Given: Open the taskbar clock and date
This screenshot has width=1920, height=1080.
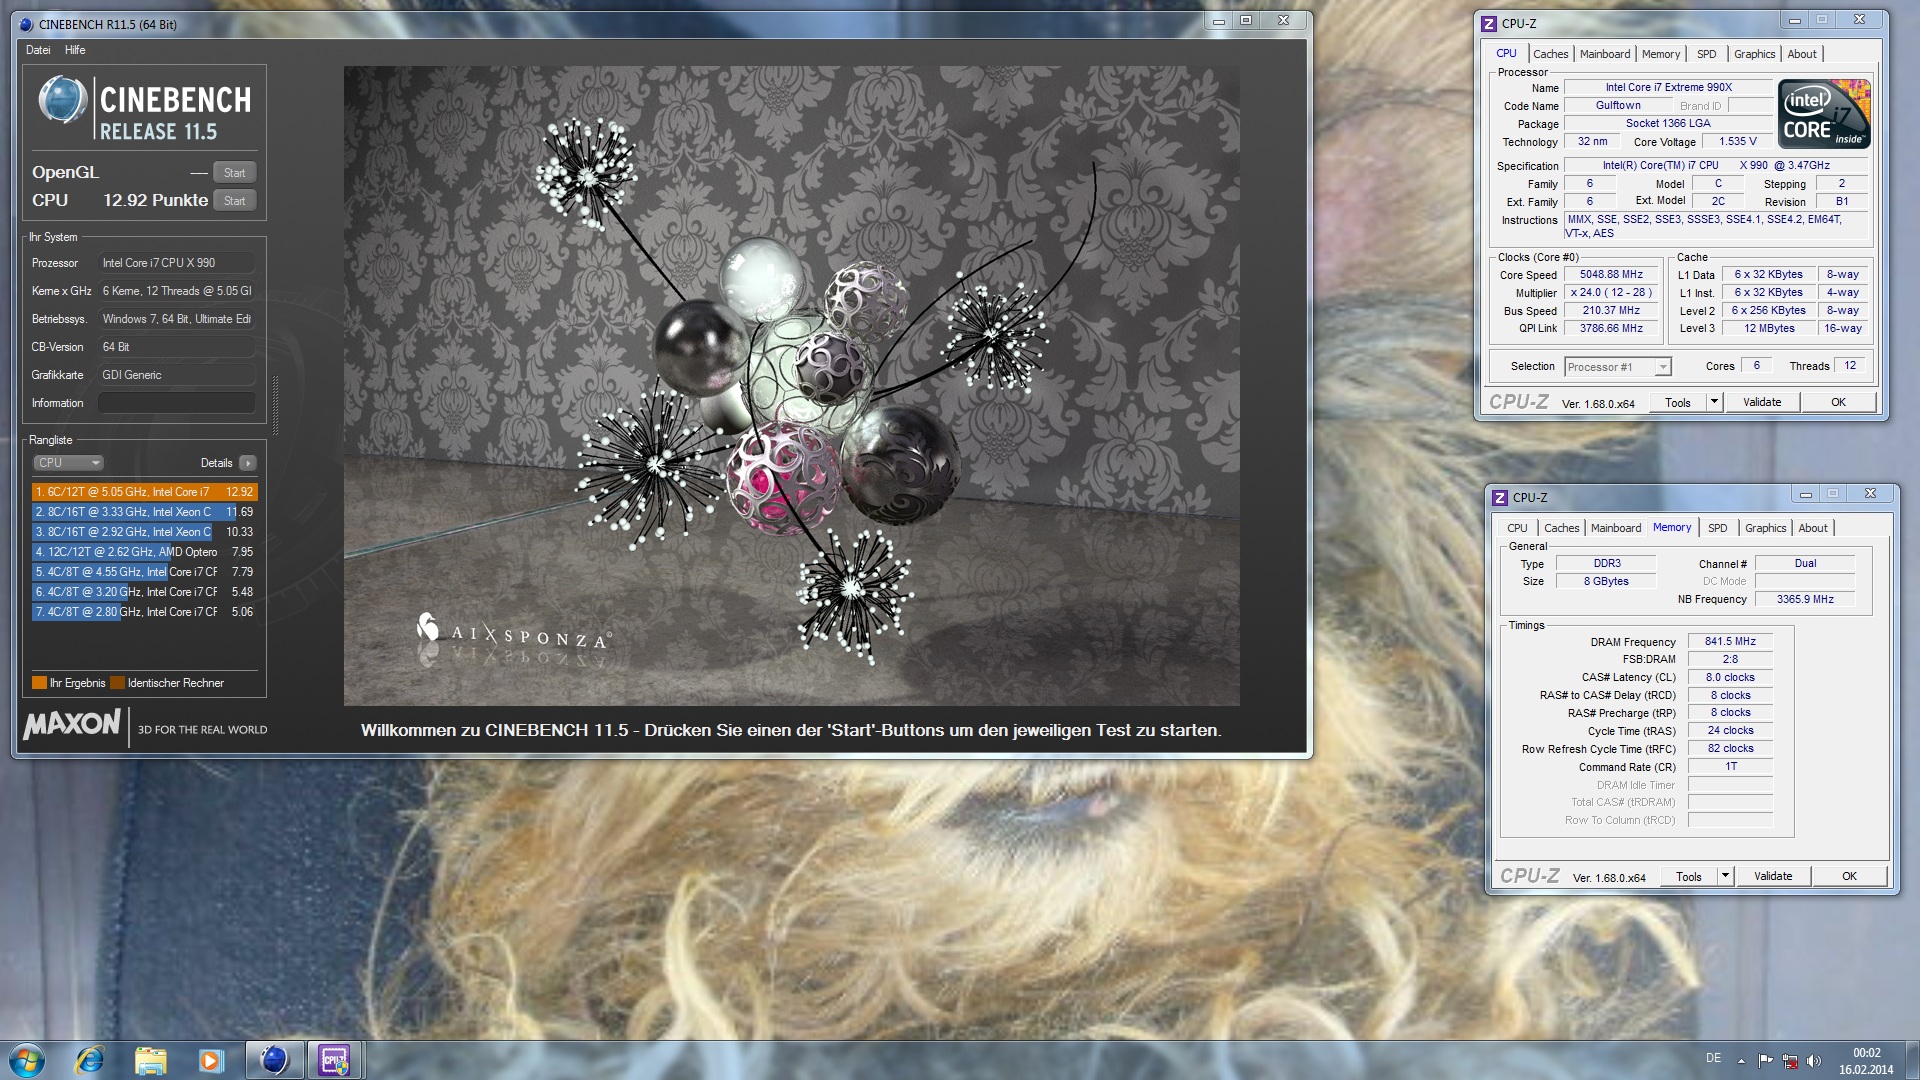Looking at the screenshot, I should [1866, 1061].
